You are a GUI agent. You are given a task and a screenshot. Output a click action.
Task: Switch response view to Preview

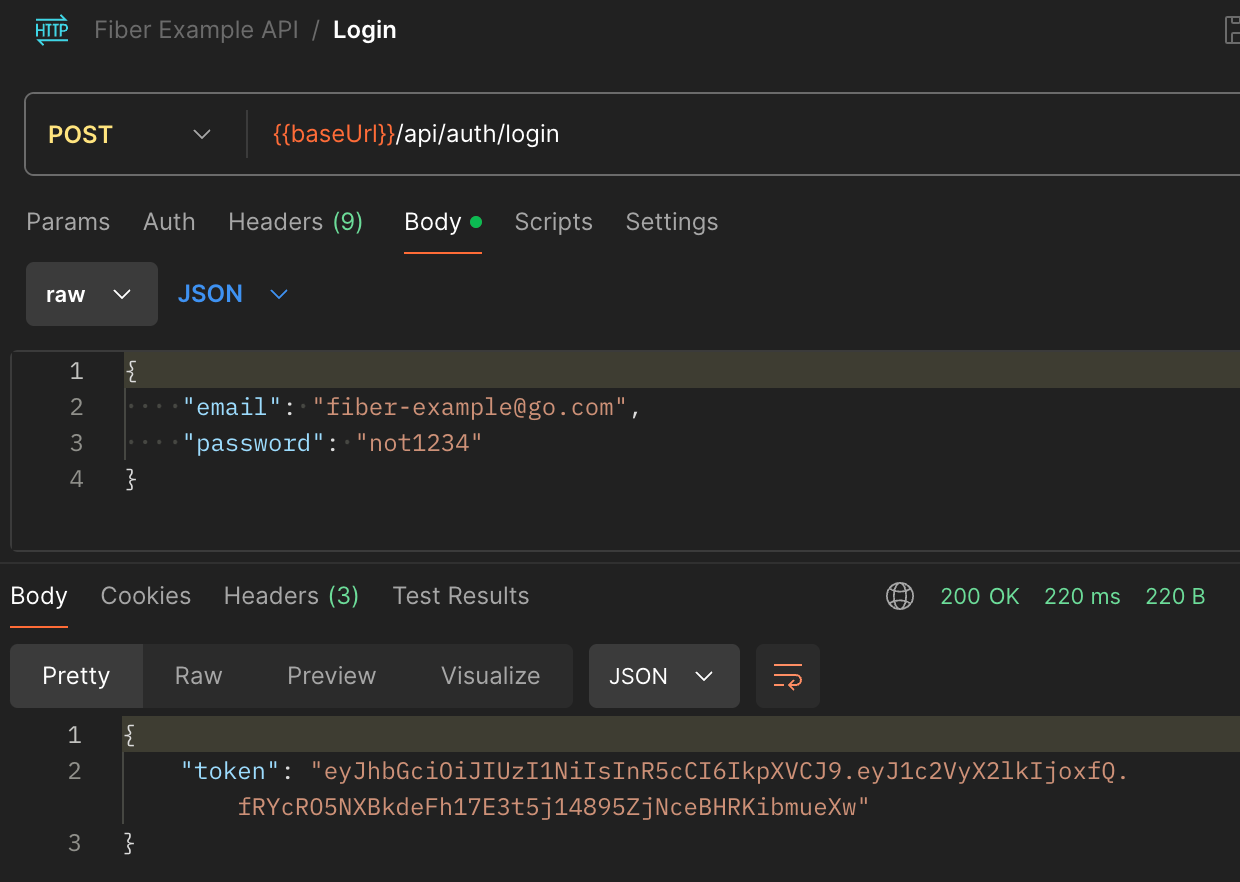click(331, 676)
